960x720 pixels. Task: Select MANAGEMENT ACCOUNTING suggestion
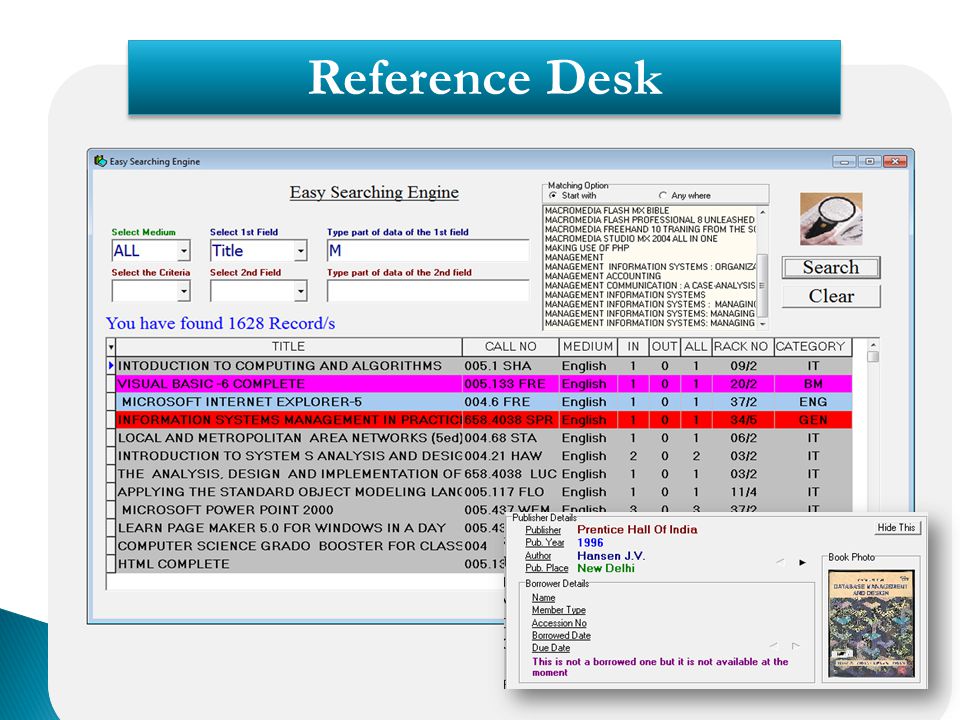pyautogui.click(x=602, y=276)
